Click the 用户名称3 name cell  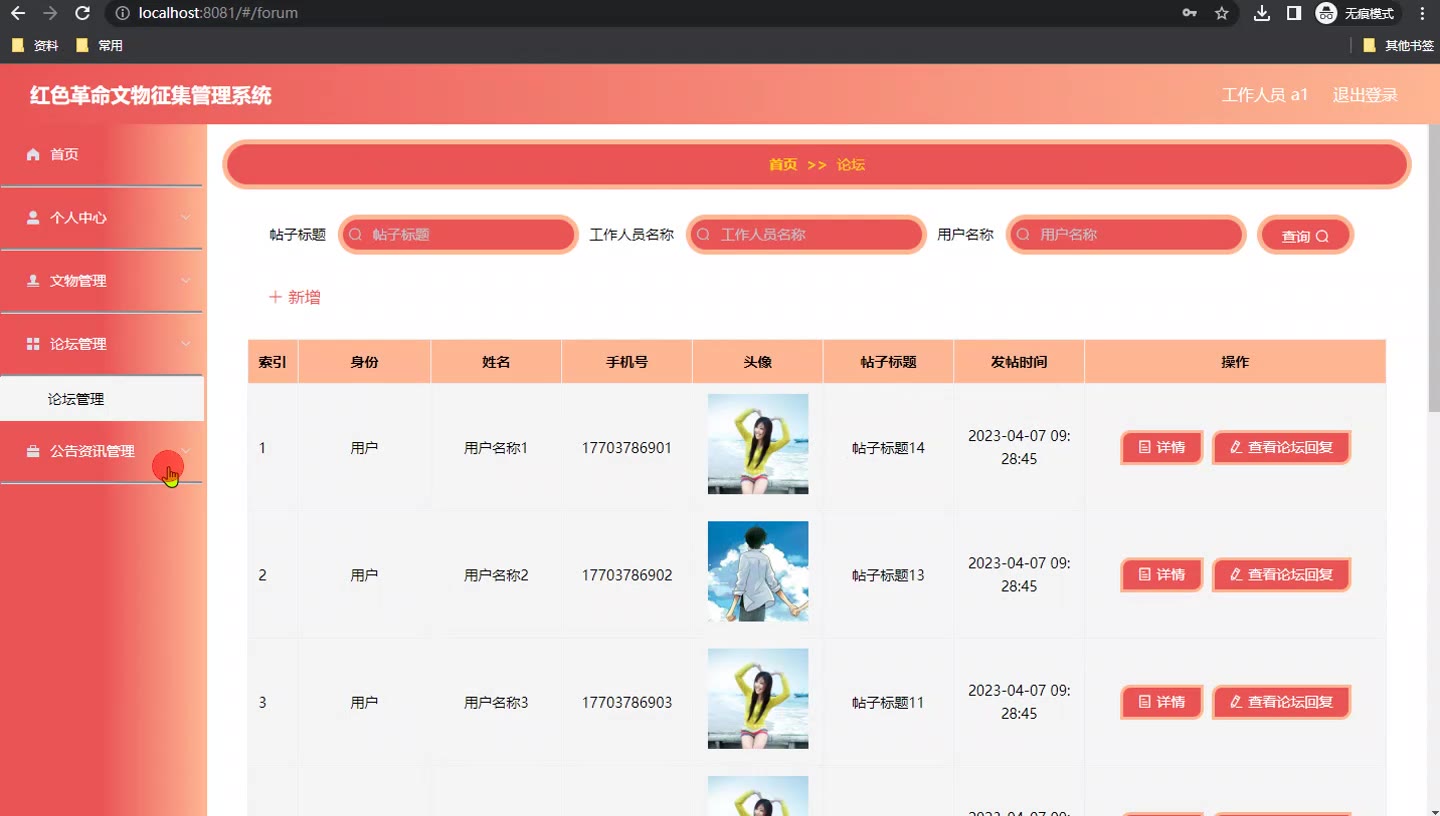(x=496, y=702)
